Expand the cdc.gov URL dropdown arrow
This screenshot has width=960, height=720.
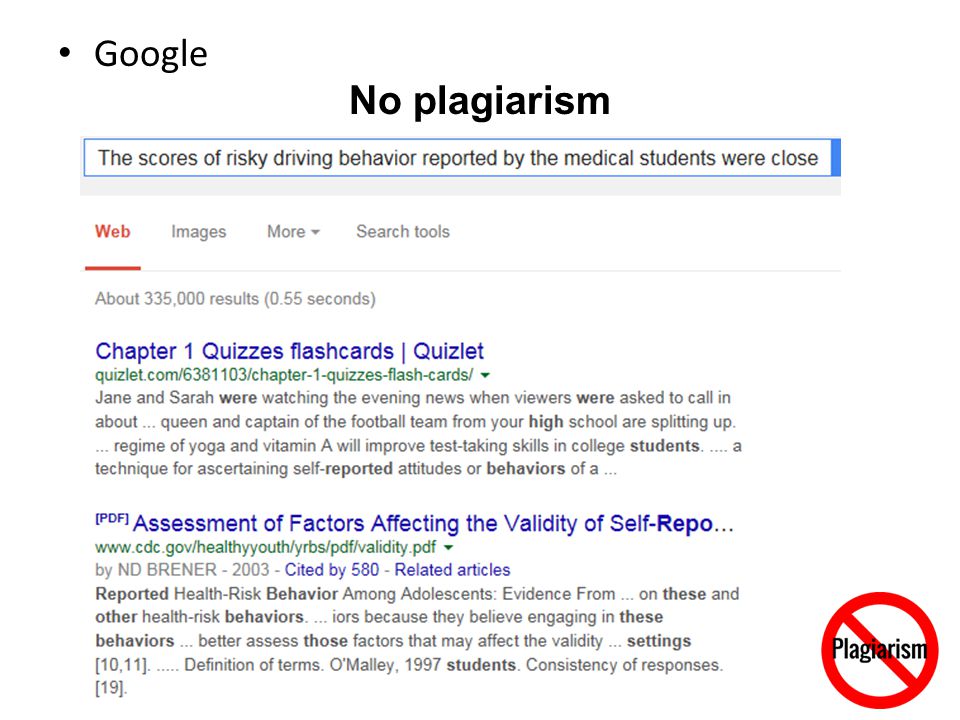tap(448, 547)
